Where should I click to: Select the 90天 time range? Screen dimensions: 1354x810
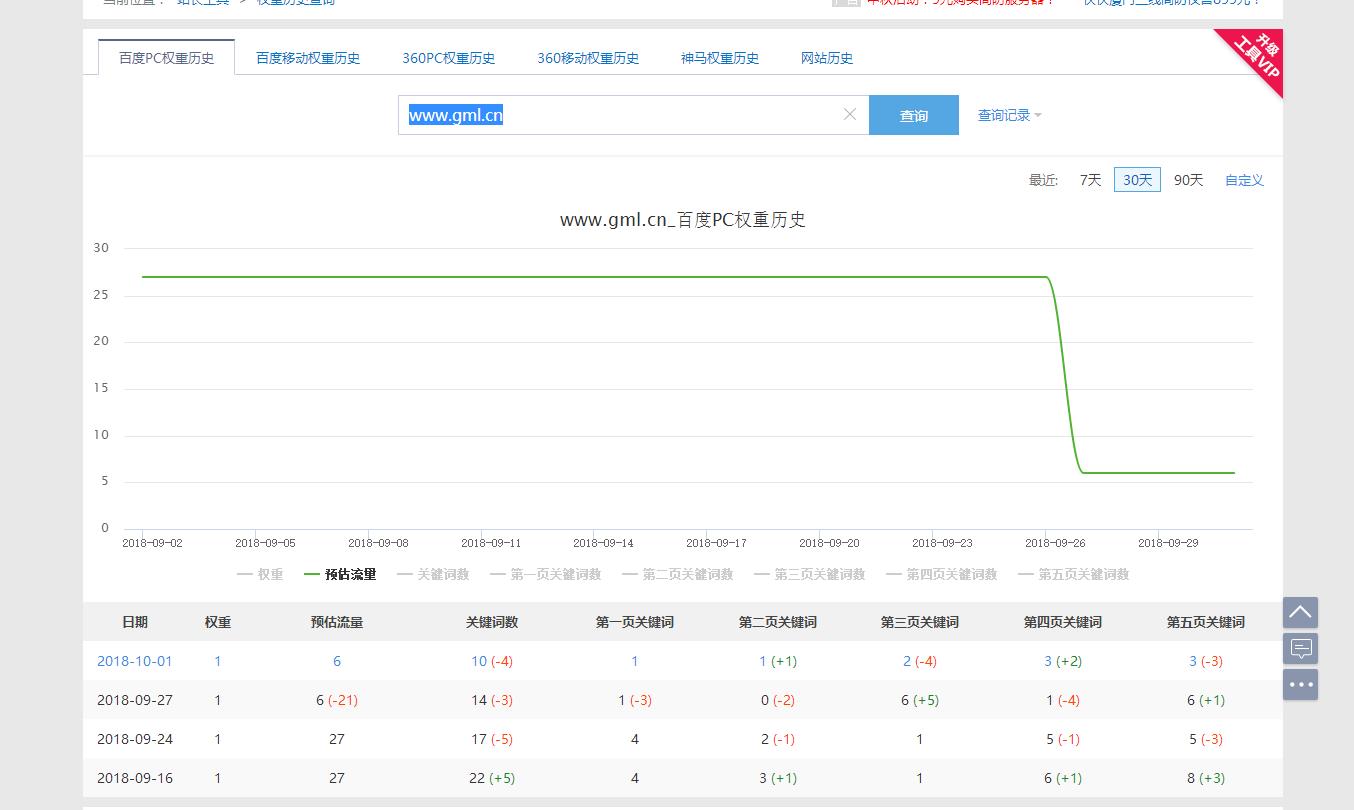(x=1188, y=180)
